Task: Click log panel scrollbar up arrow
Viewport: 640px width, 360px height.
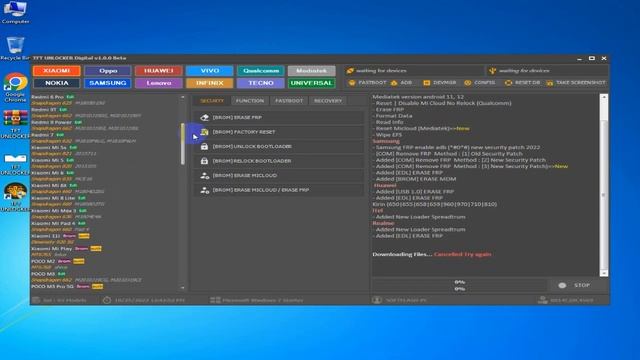Action: click(x=604, y=98)
